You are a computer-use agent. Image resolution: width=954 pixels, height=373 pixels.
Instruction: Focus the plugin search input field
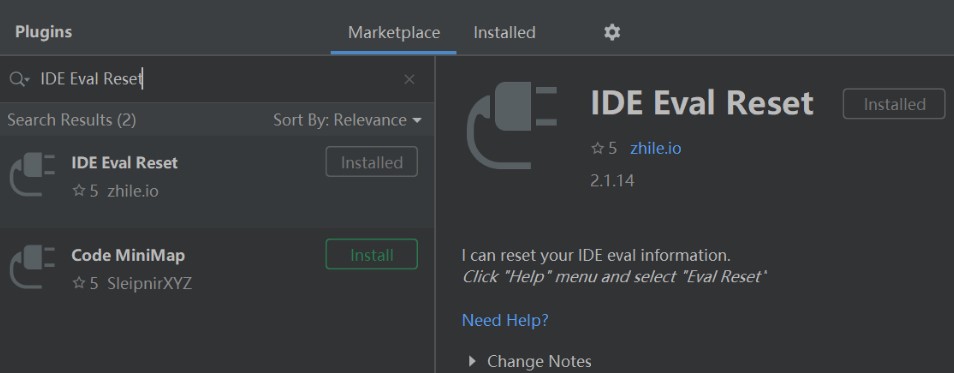[x=216, y=79]
